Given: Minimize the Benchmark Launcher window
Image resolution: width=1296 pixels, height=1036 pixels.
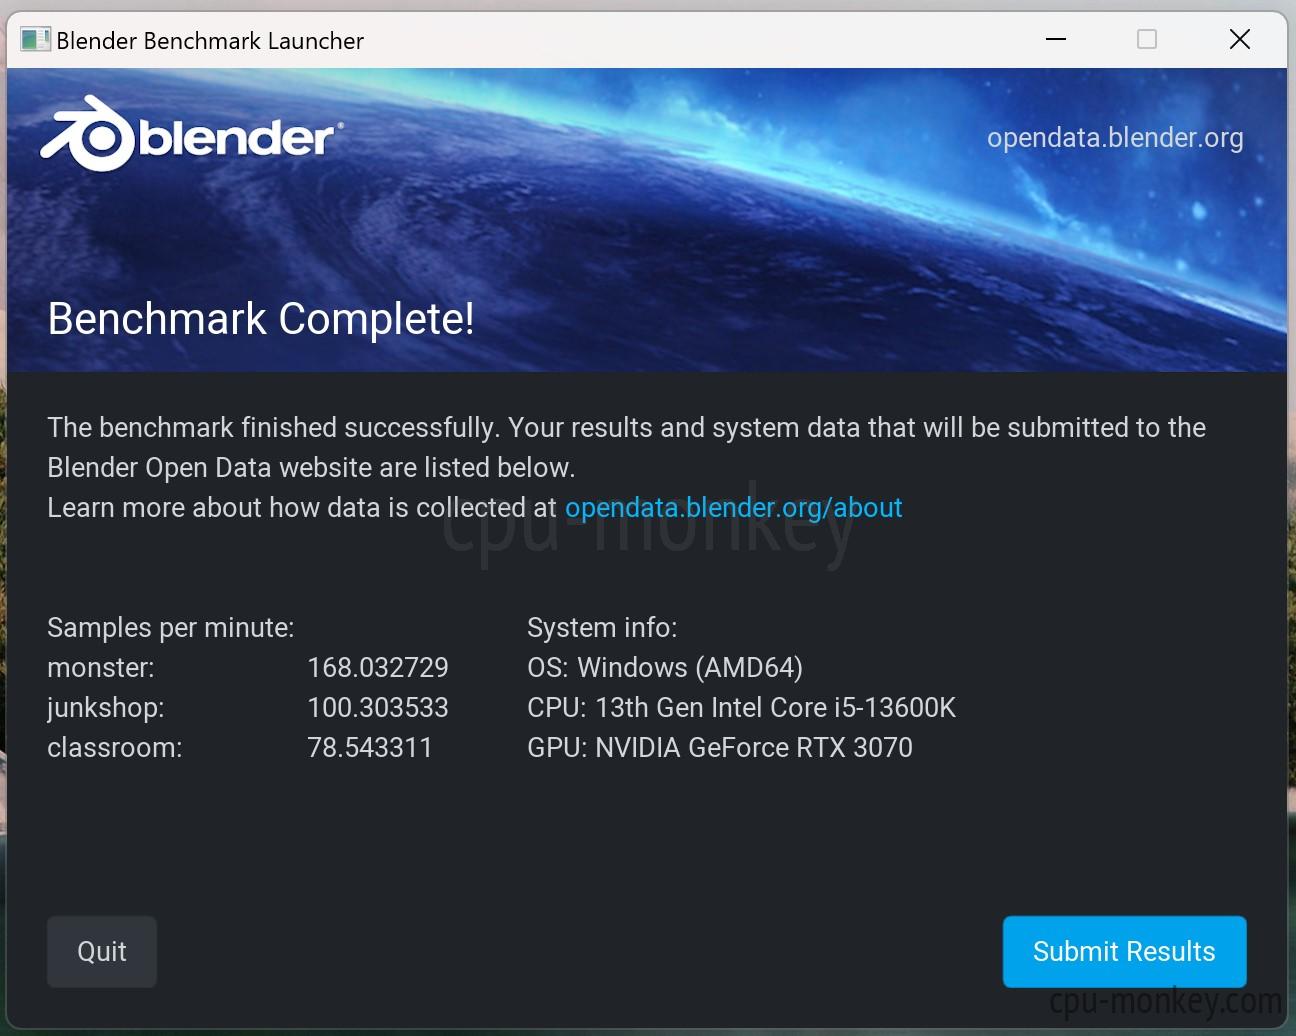Looking at the screenshot, I should (1056, 40).
